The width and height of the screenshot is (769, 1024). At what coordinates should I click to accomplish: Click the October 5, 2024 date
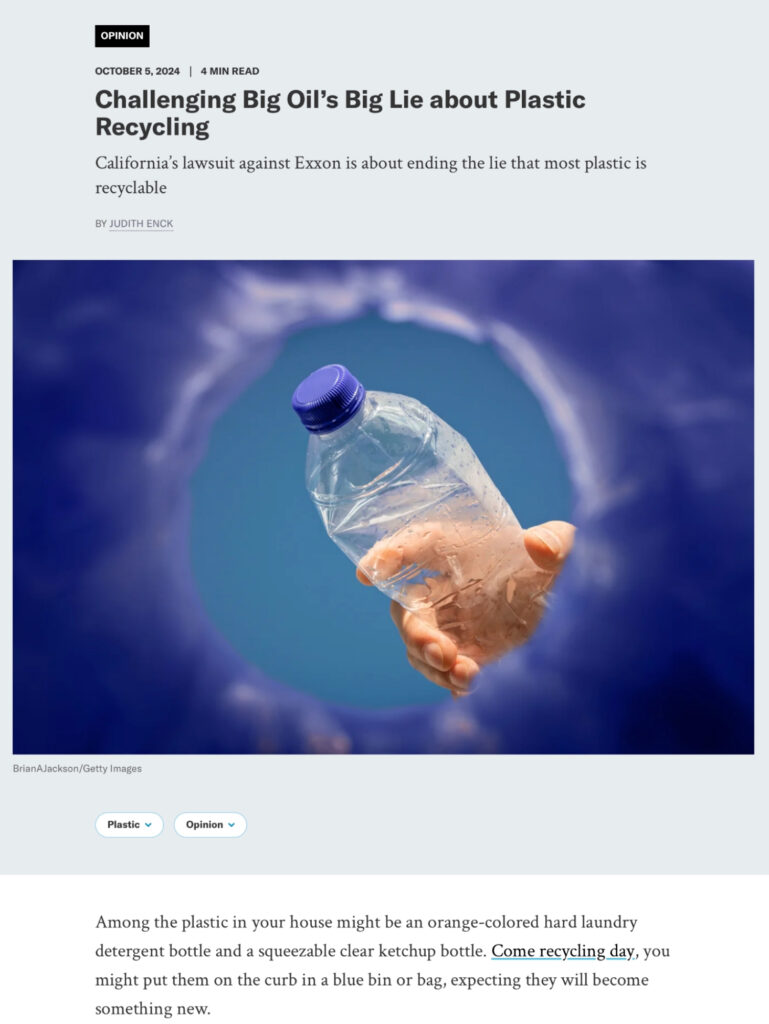click(x=137, y=71)
